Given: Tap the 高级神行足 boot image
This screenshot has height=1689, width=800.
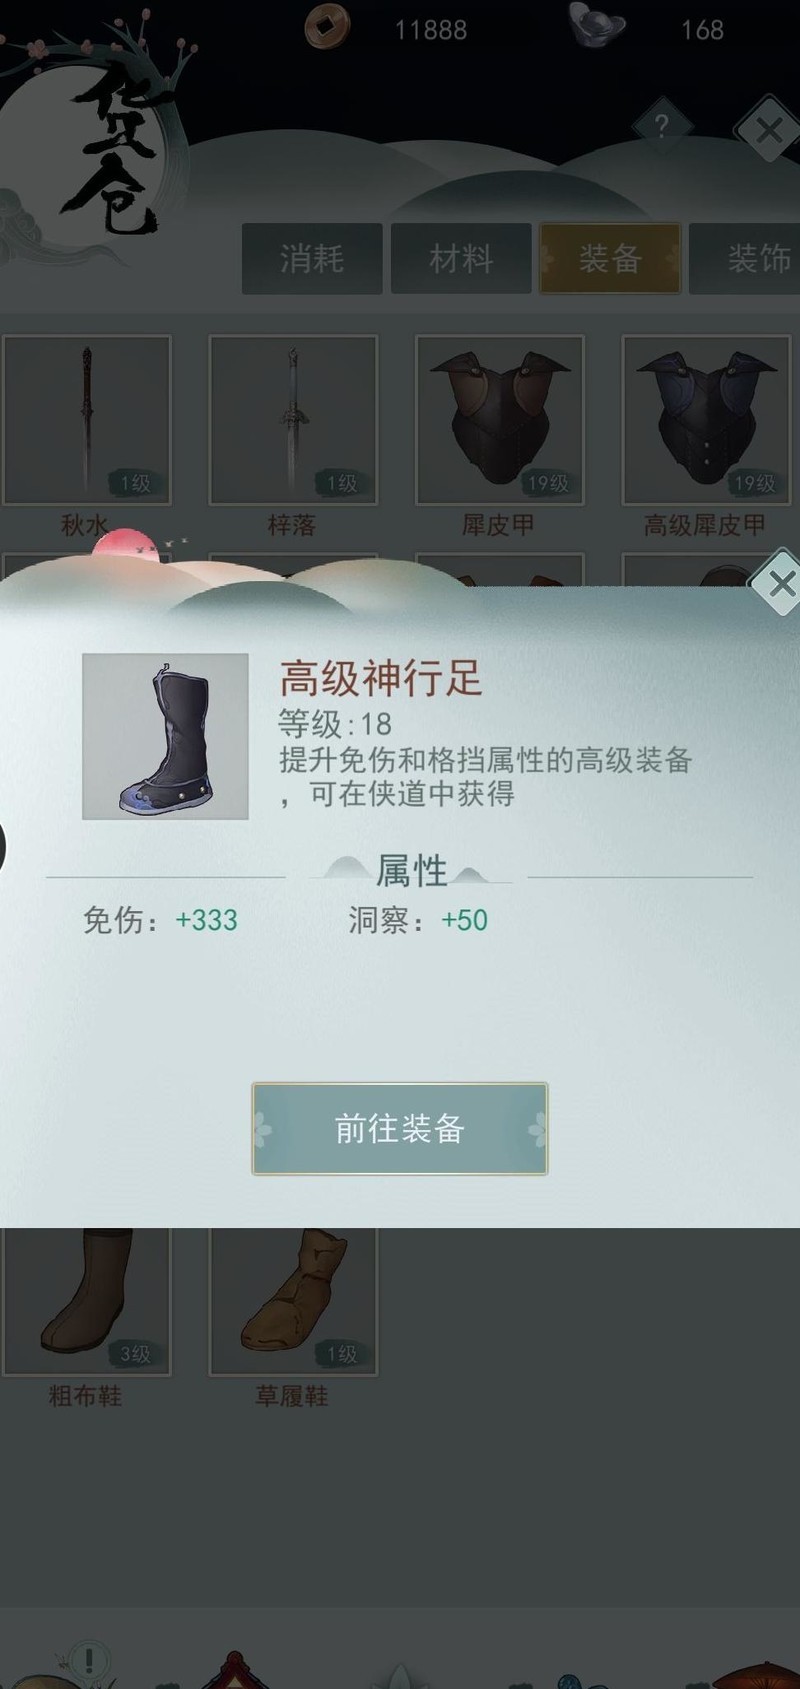Looking at the screenshot, I should [x=165, y=737].
